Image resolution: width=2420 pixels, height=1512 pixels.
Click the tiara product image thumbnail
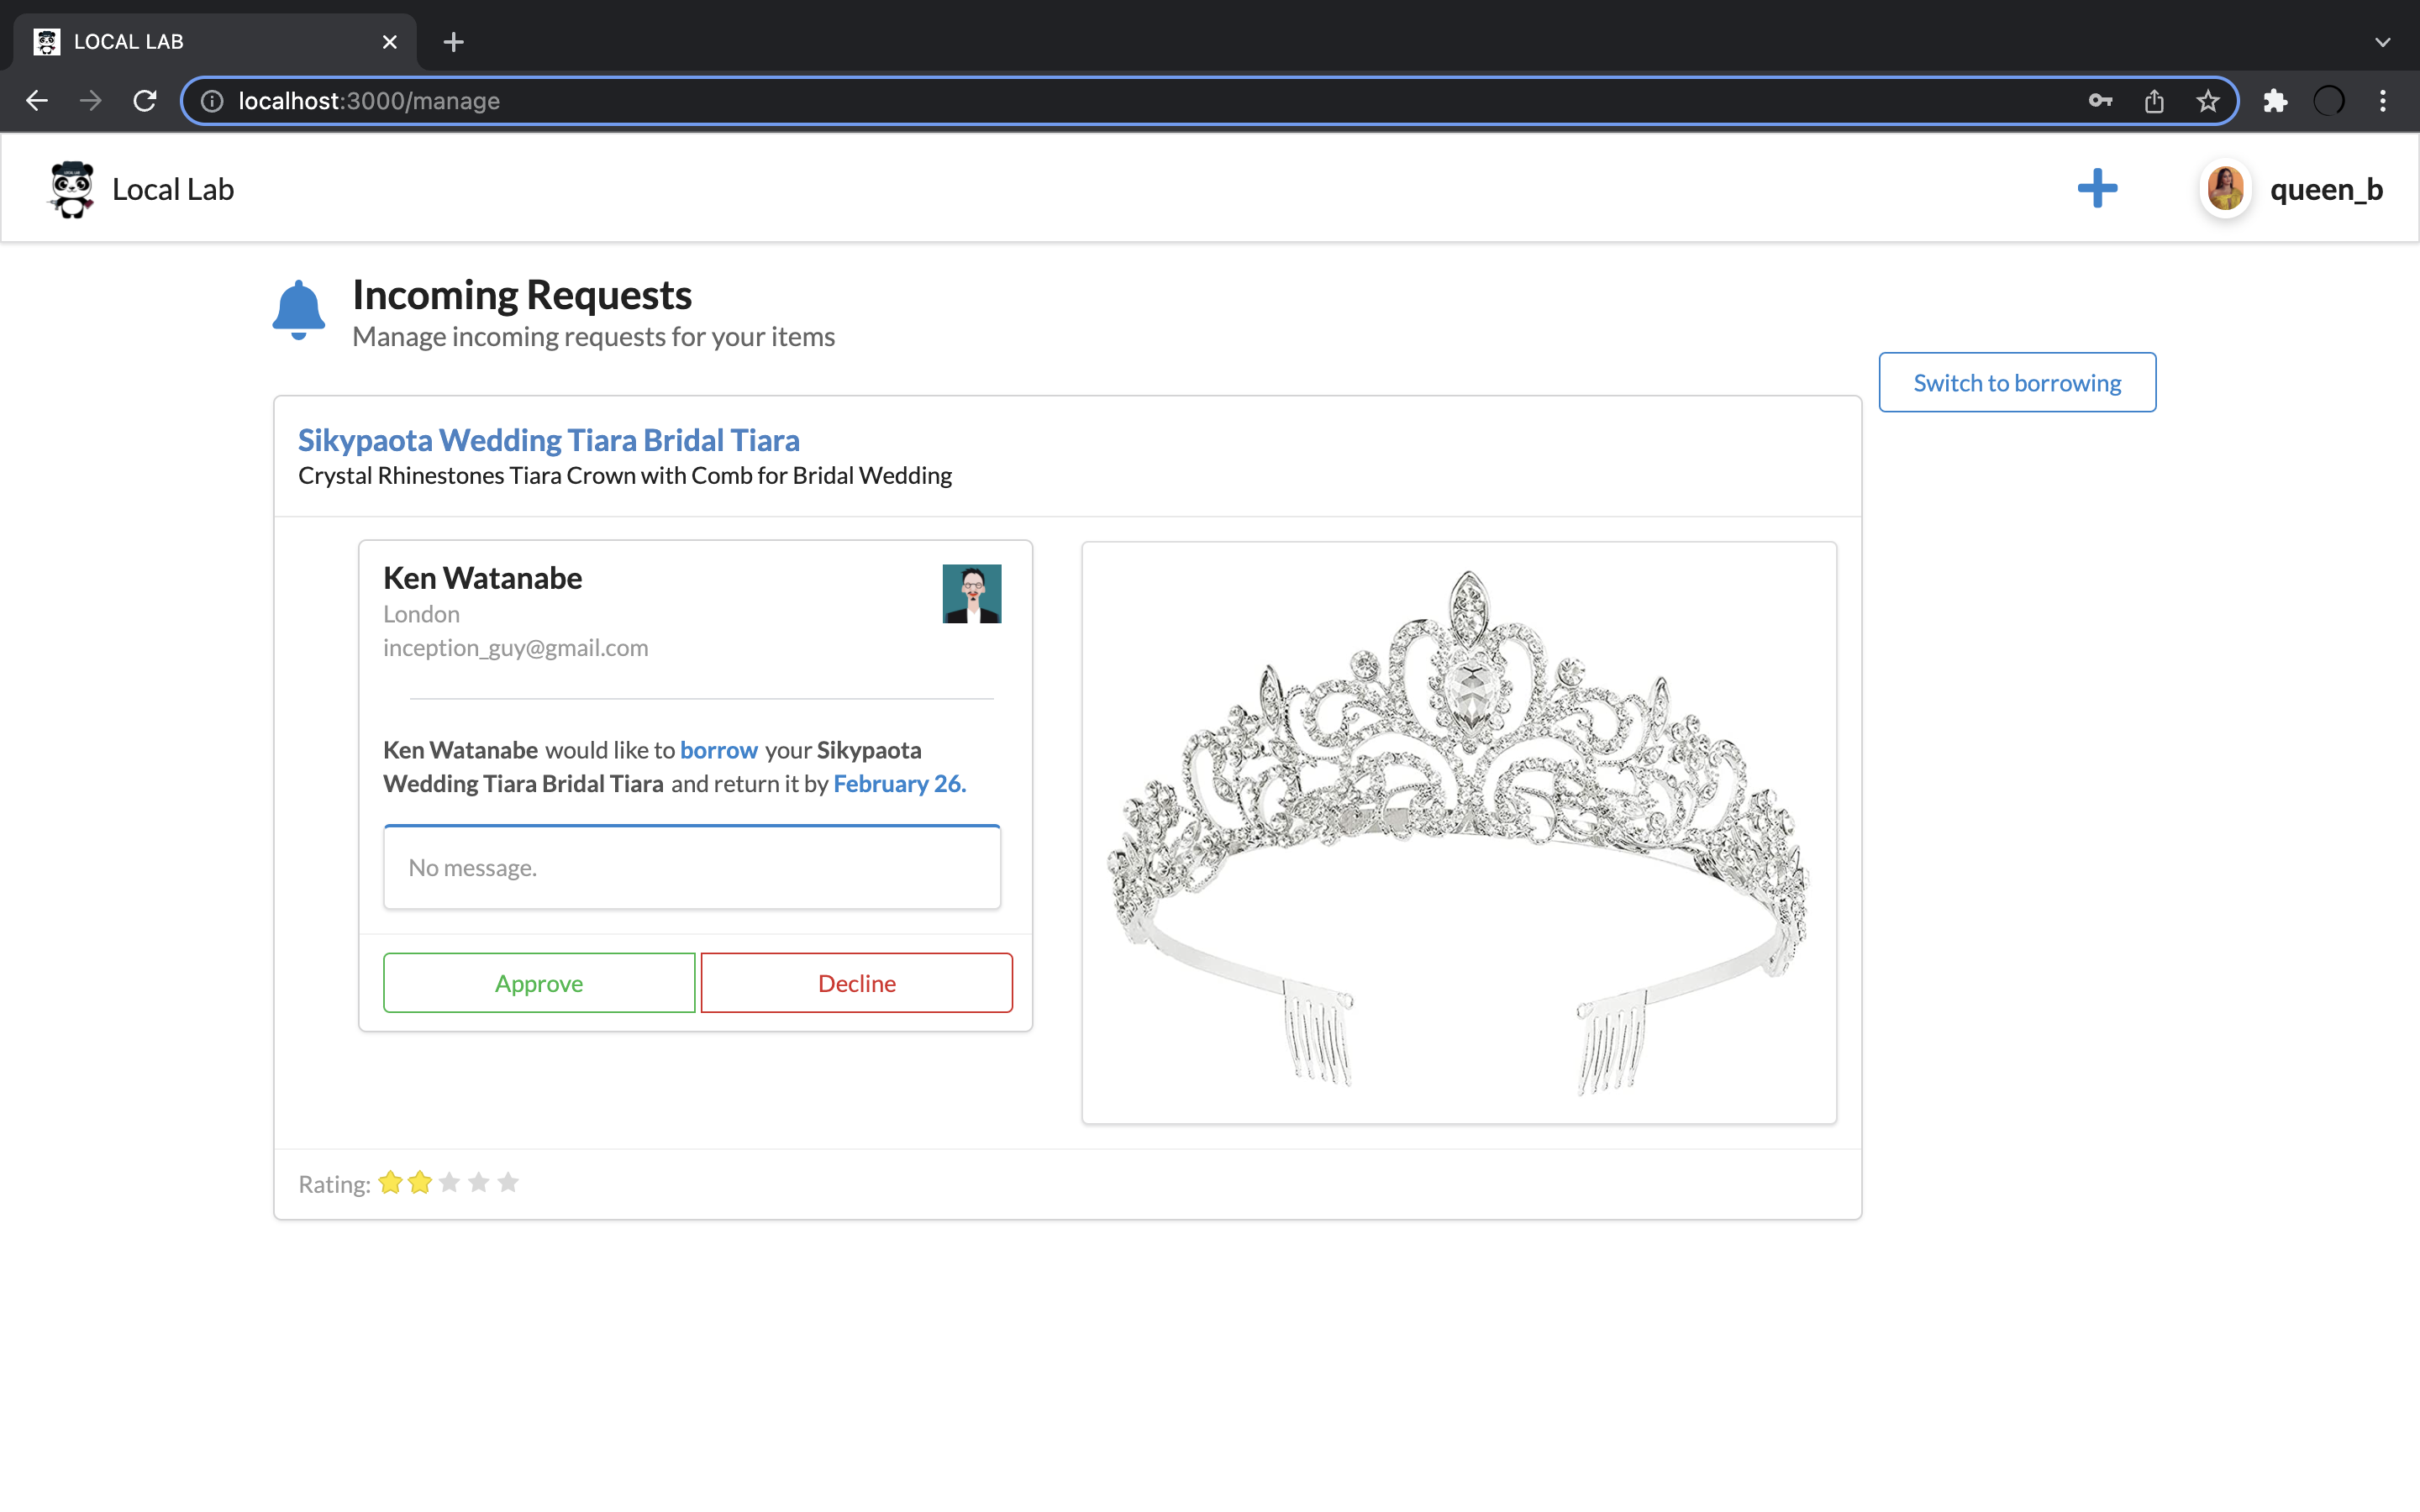coord(1460,832)
